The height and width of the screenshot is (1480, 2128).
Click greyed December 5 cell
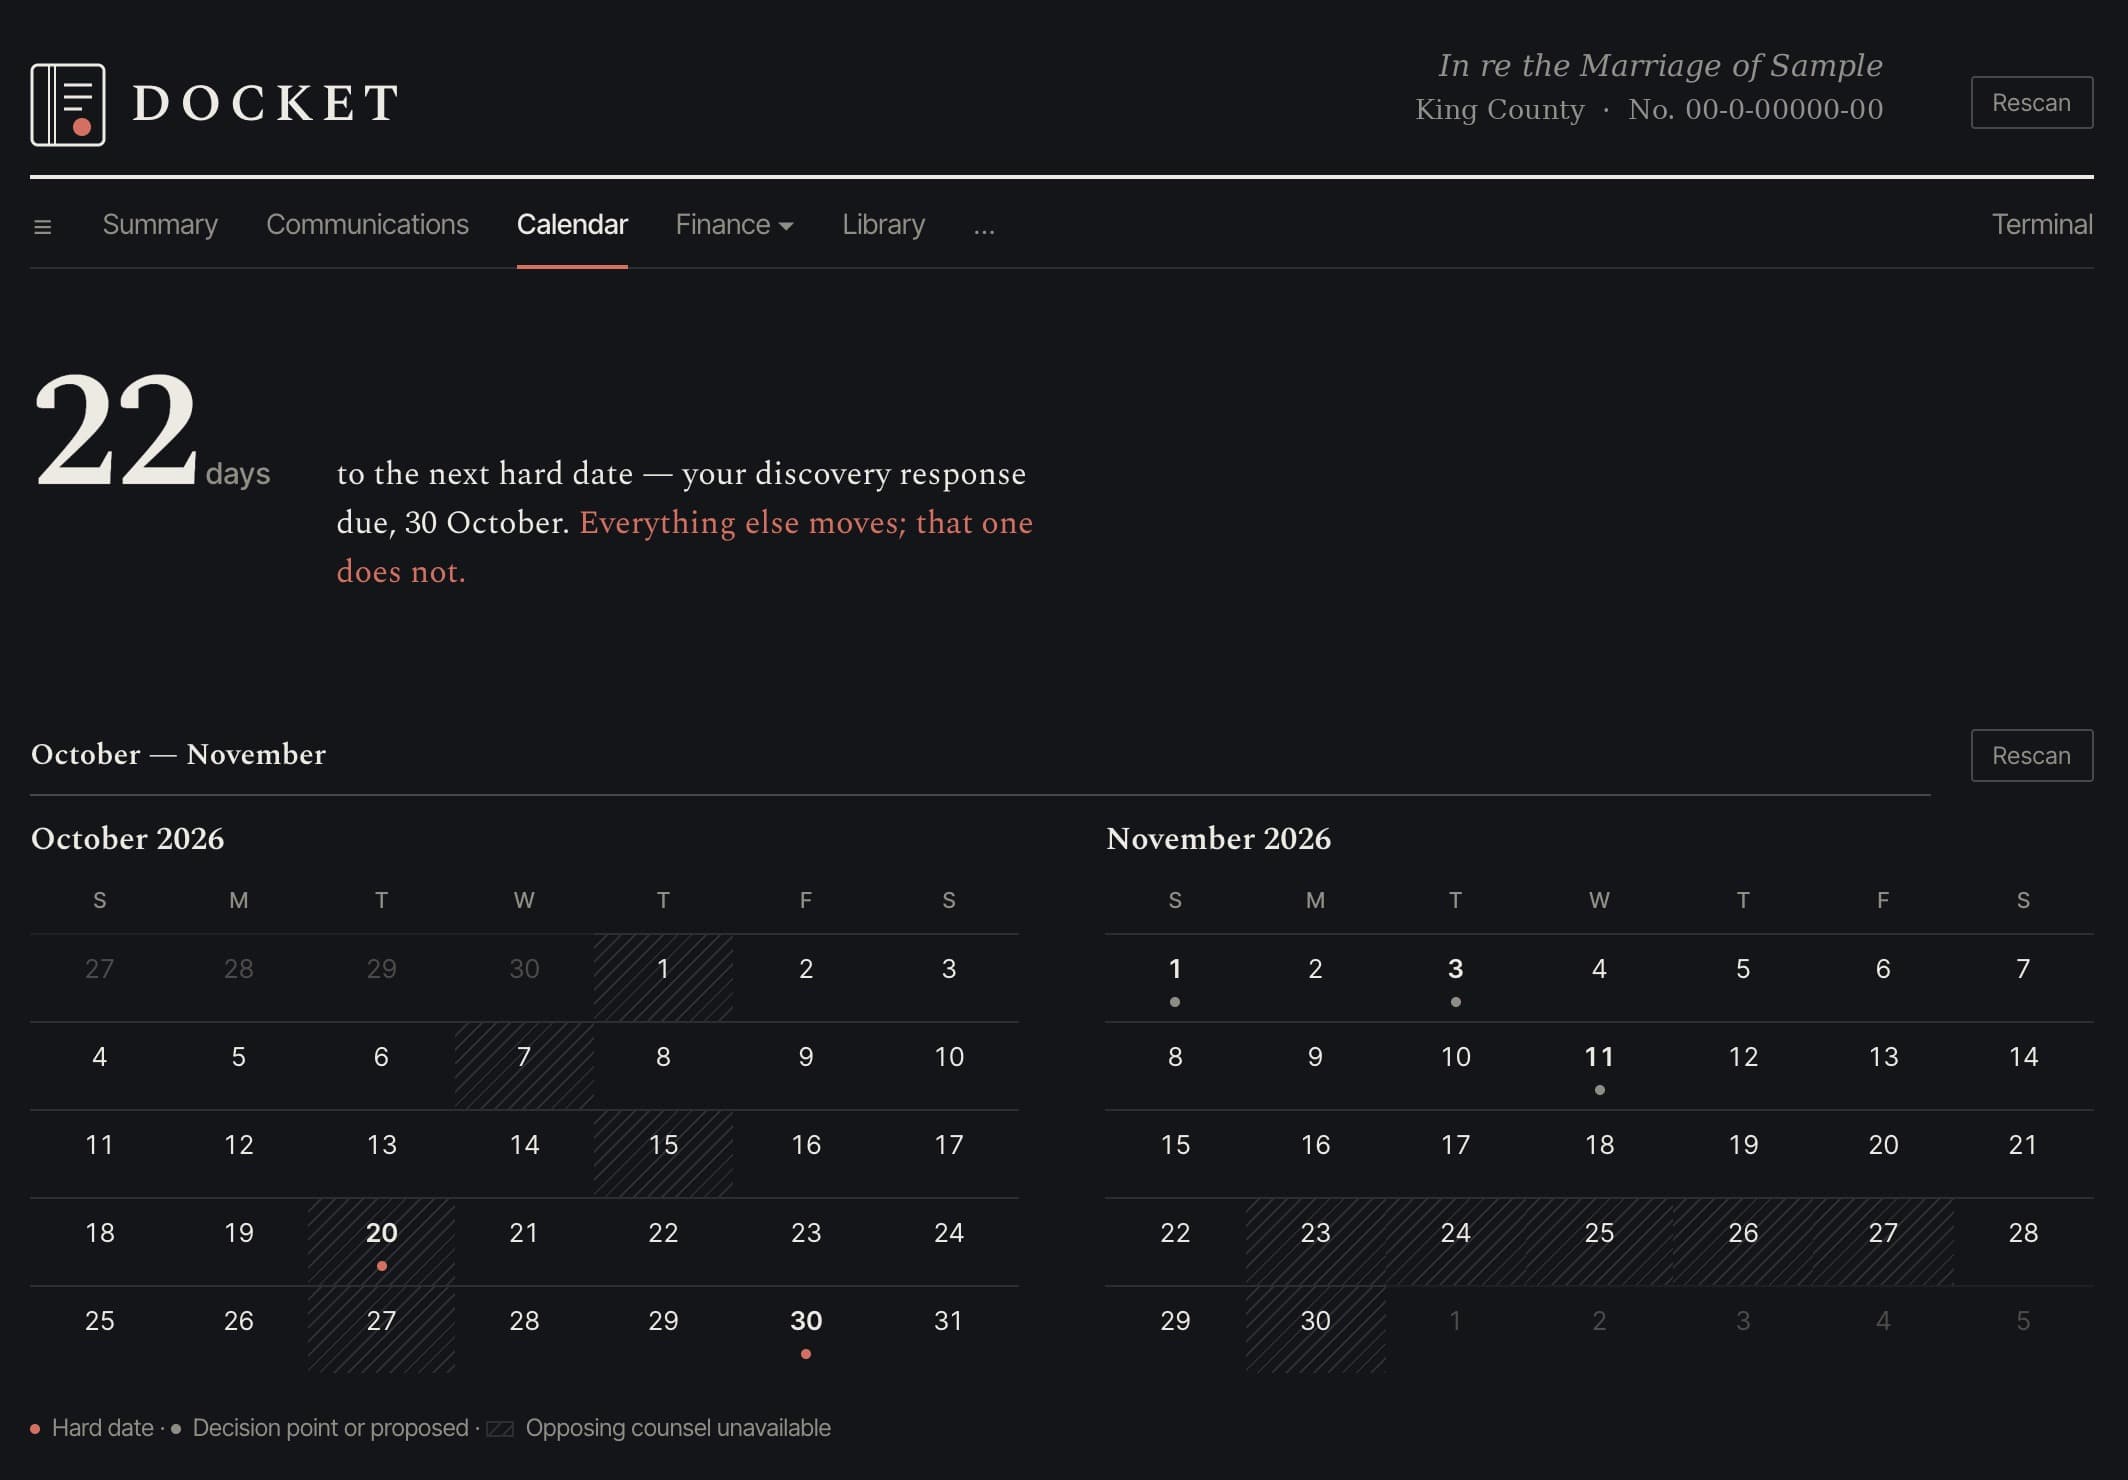(2023, 1330)
